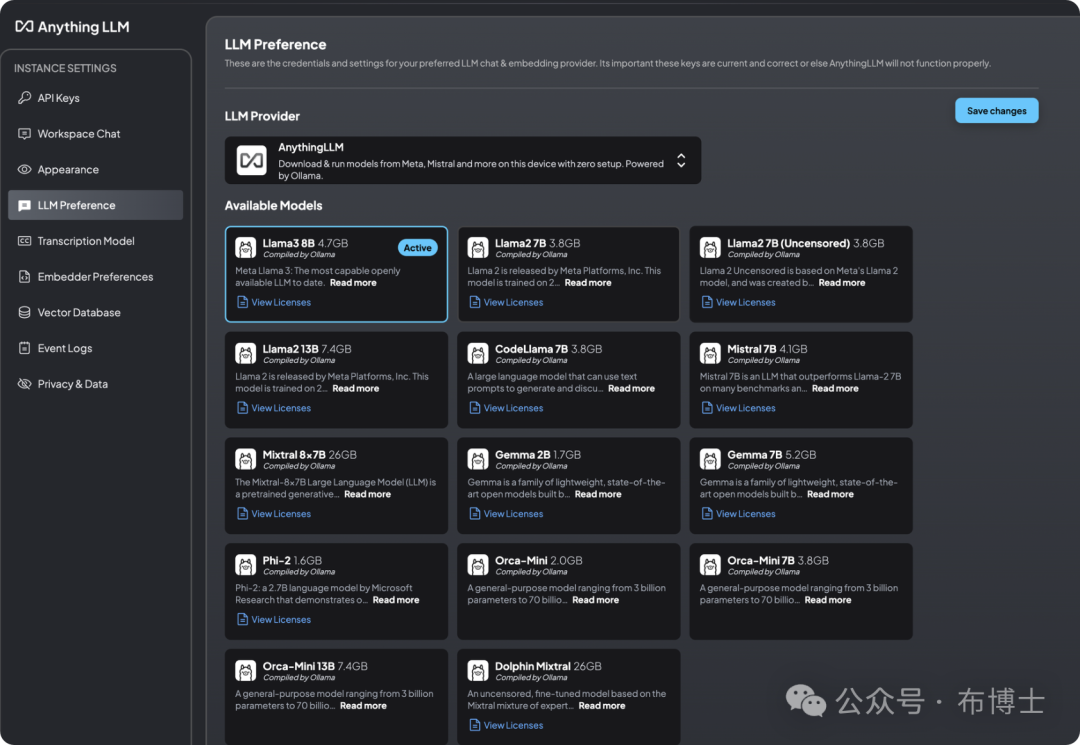This screenshot has width=1080, height=745.
Task: Click the Llama3 8B llama icon
Action: [245, 248]
